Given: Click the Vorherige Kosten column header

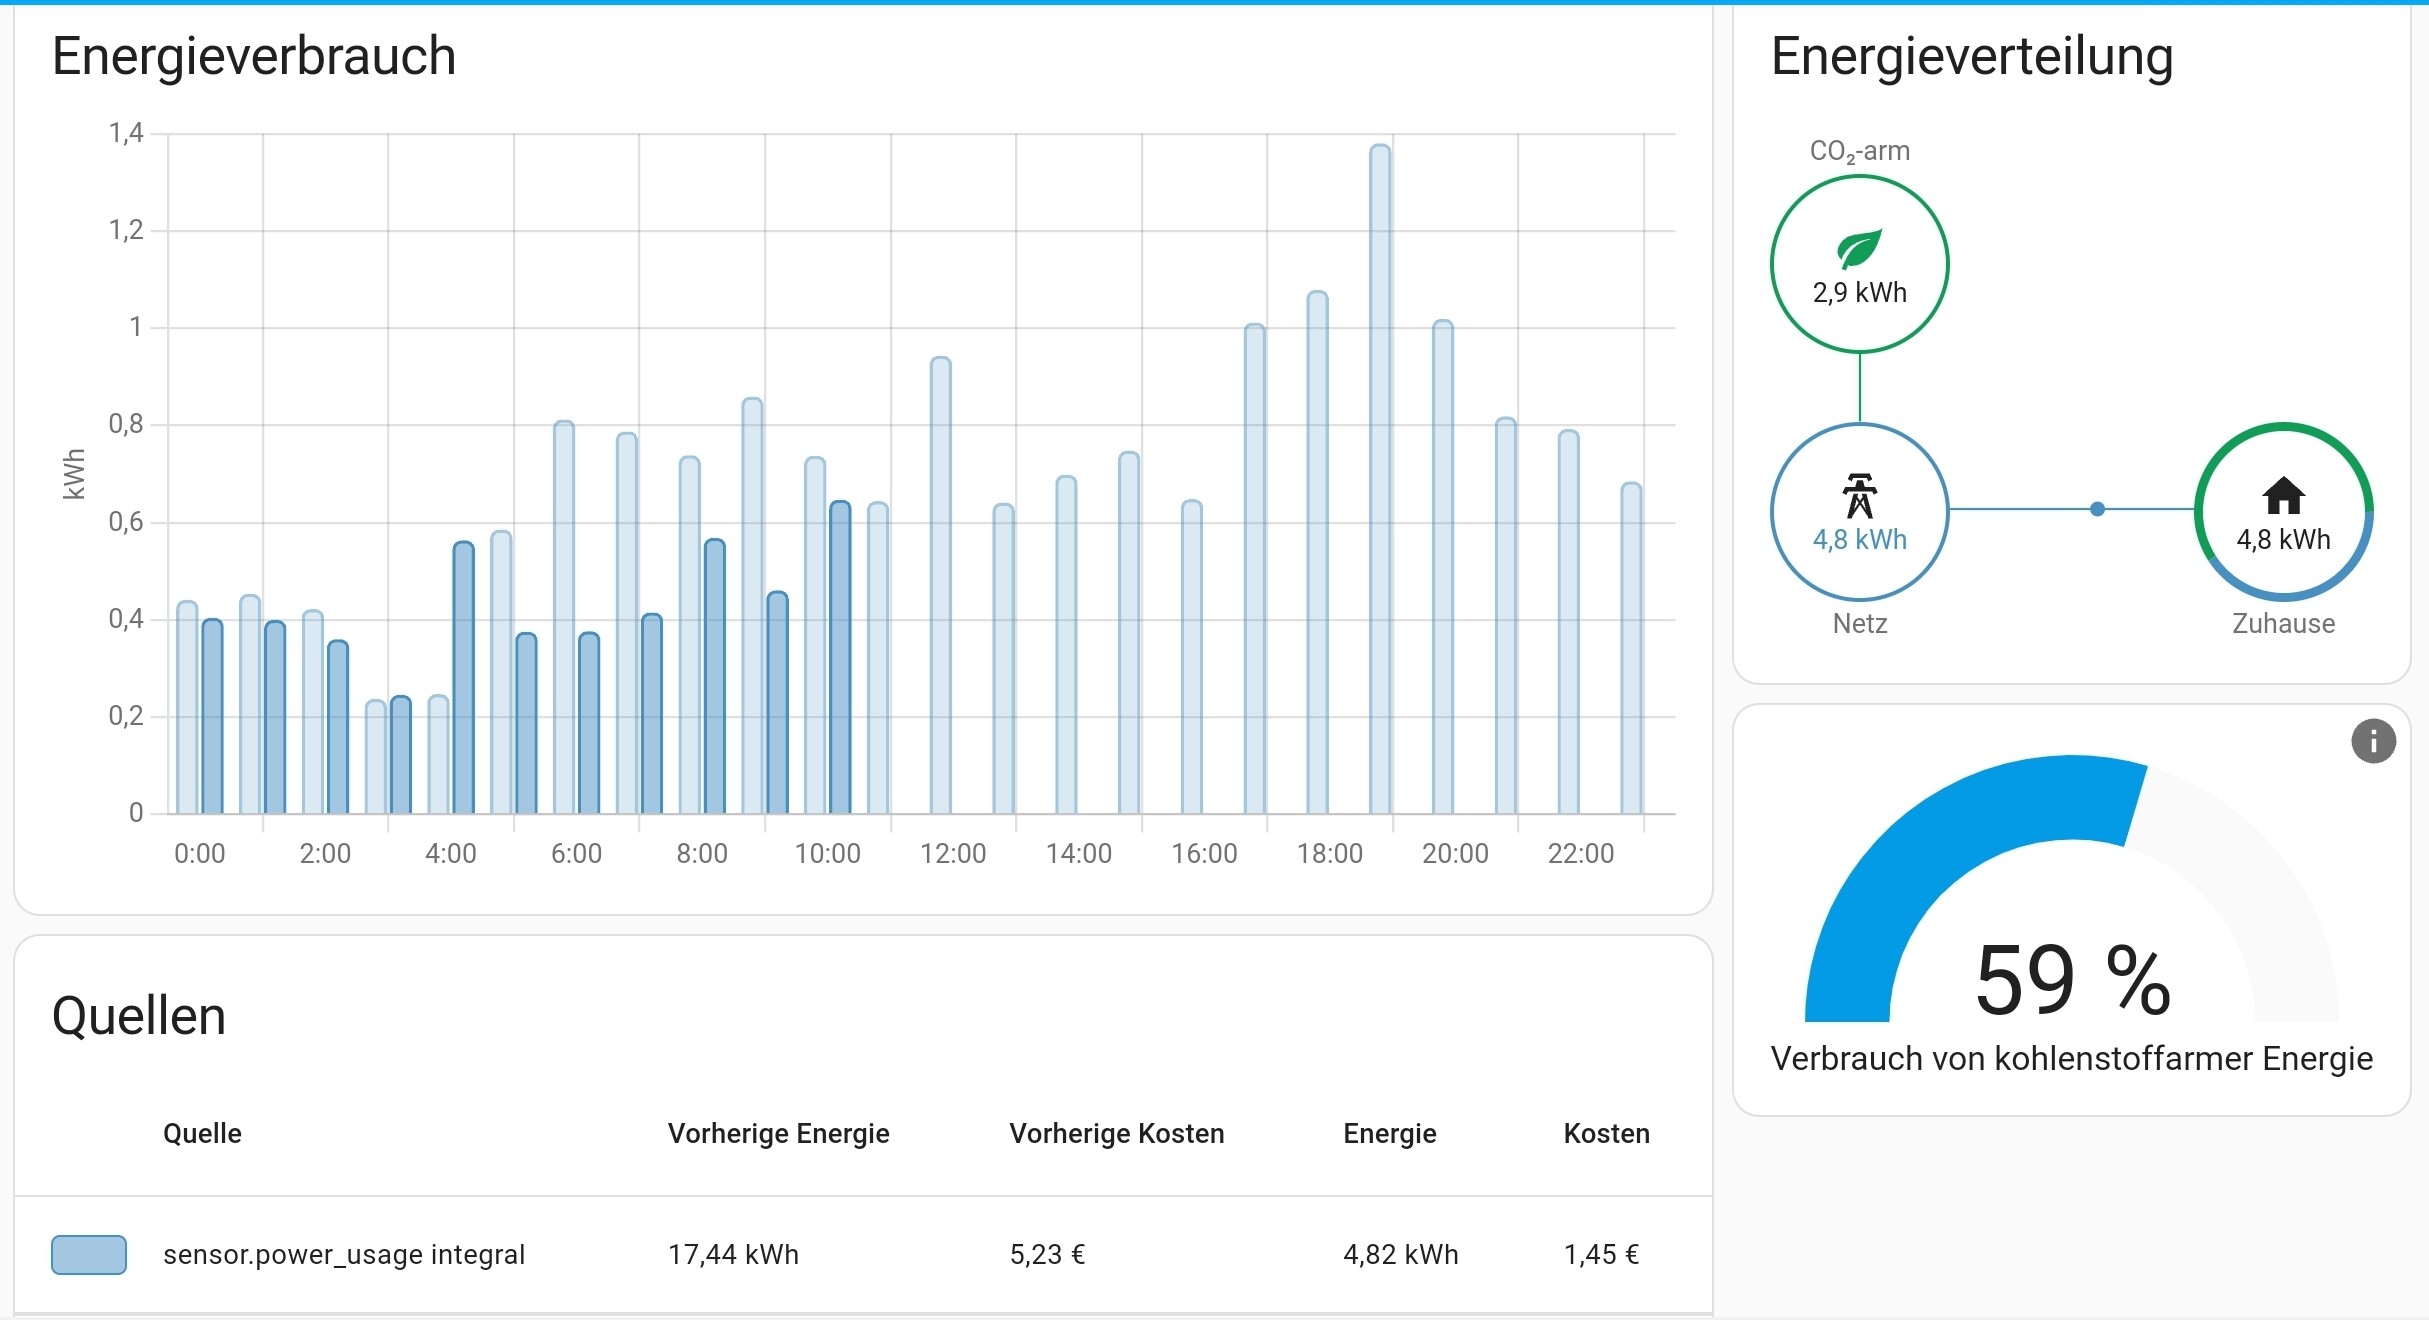Looking at the screenshot, I should coord(1116,1133).
